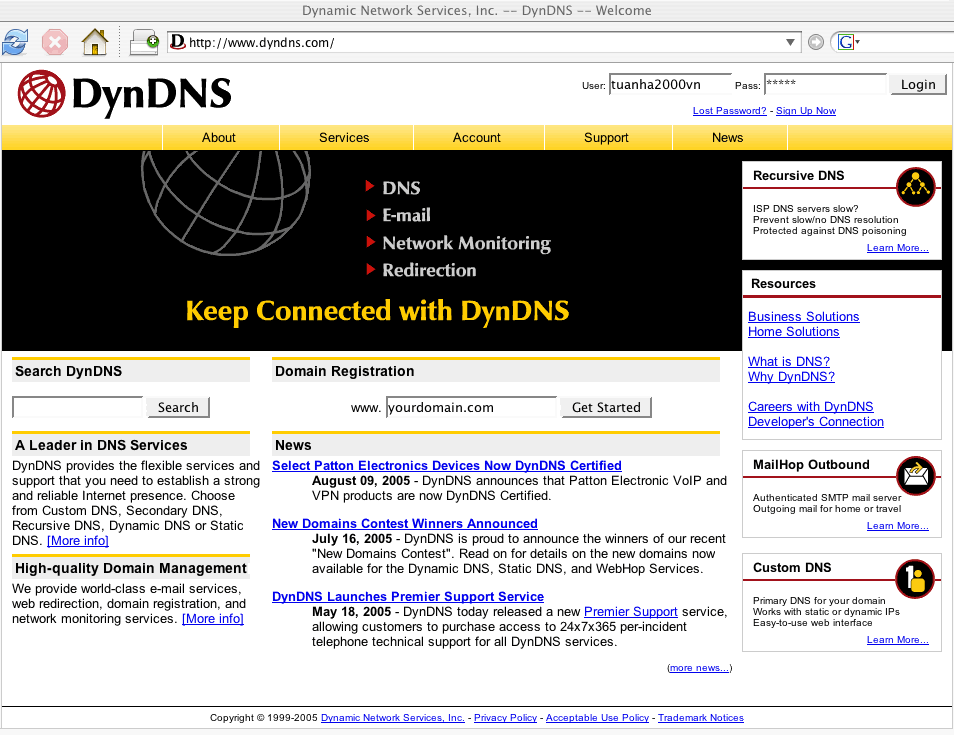Open the Services navigation menu
Image resolution: width=954 pixels, height=735 pixels.
click(344, 138)
